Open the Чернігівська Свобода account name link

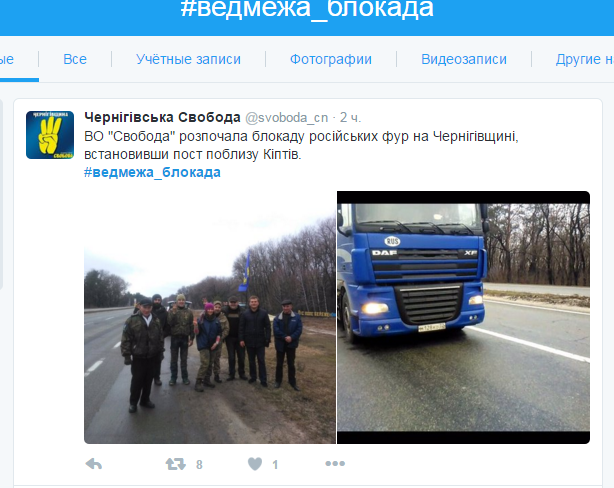(x=162, y=117)
